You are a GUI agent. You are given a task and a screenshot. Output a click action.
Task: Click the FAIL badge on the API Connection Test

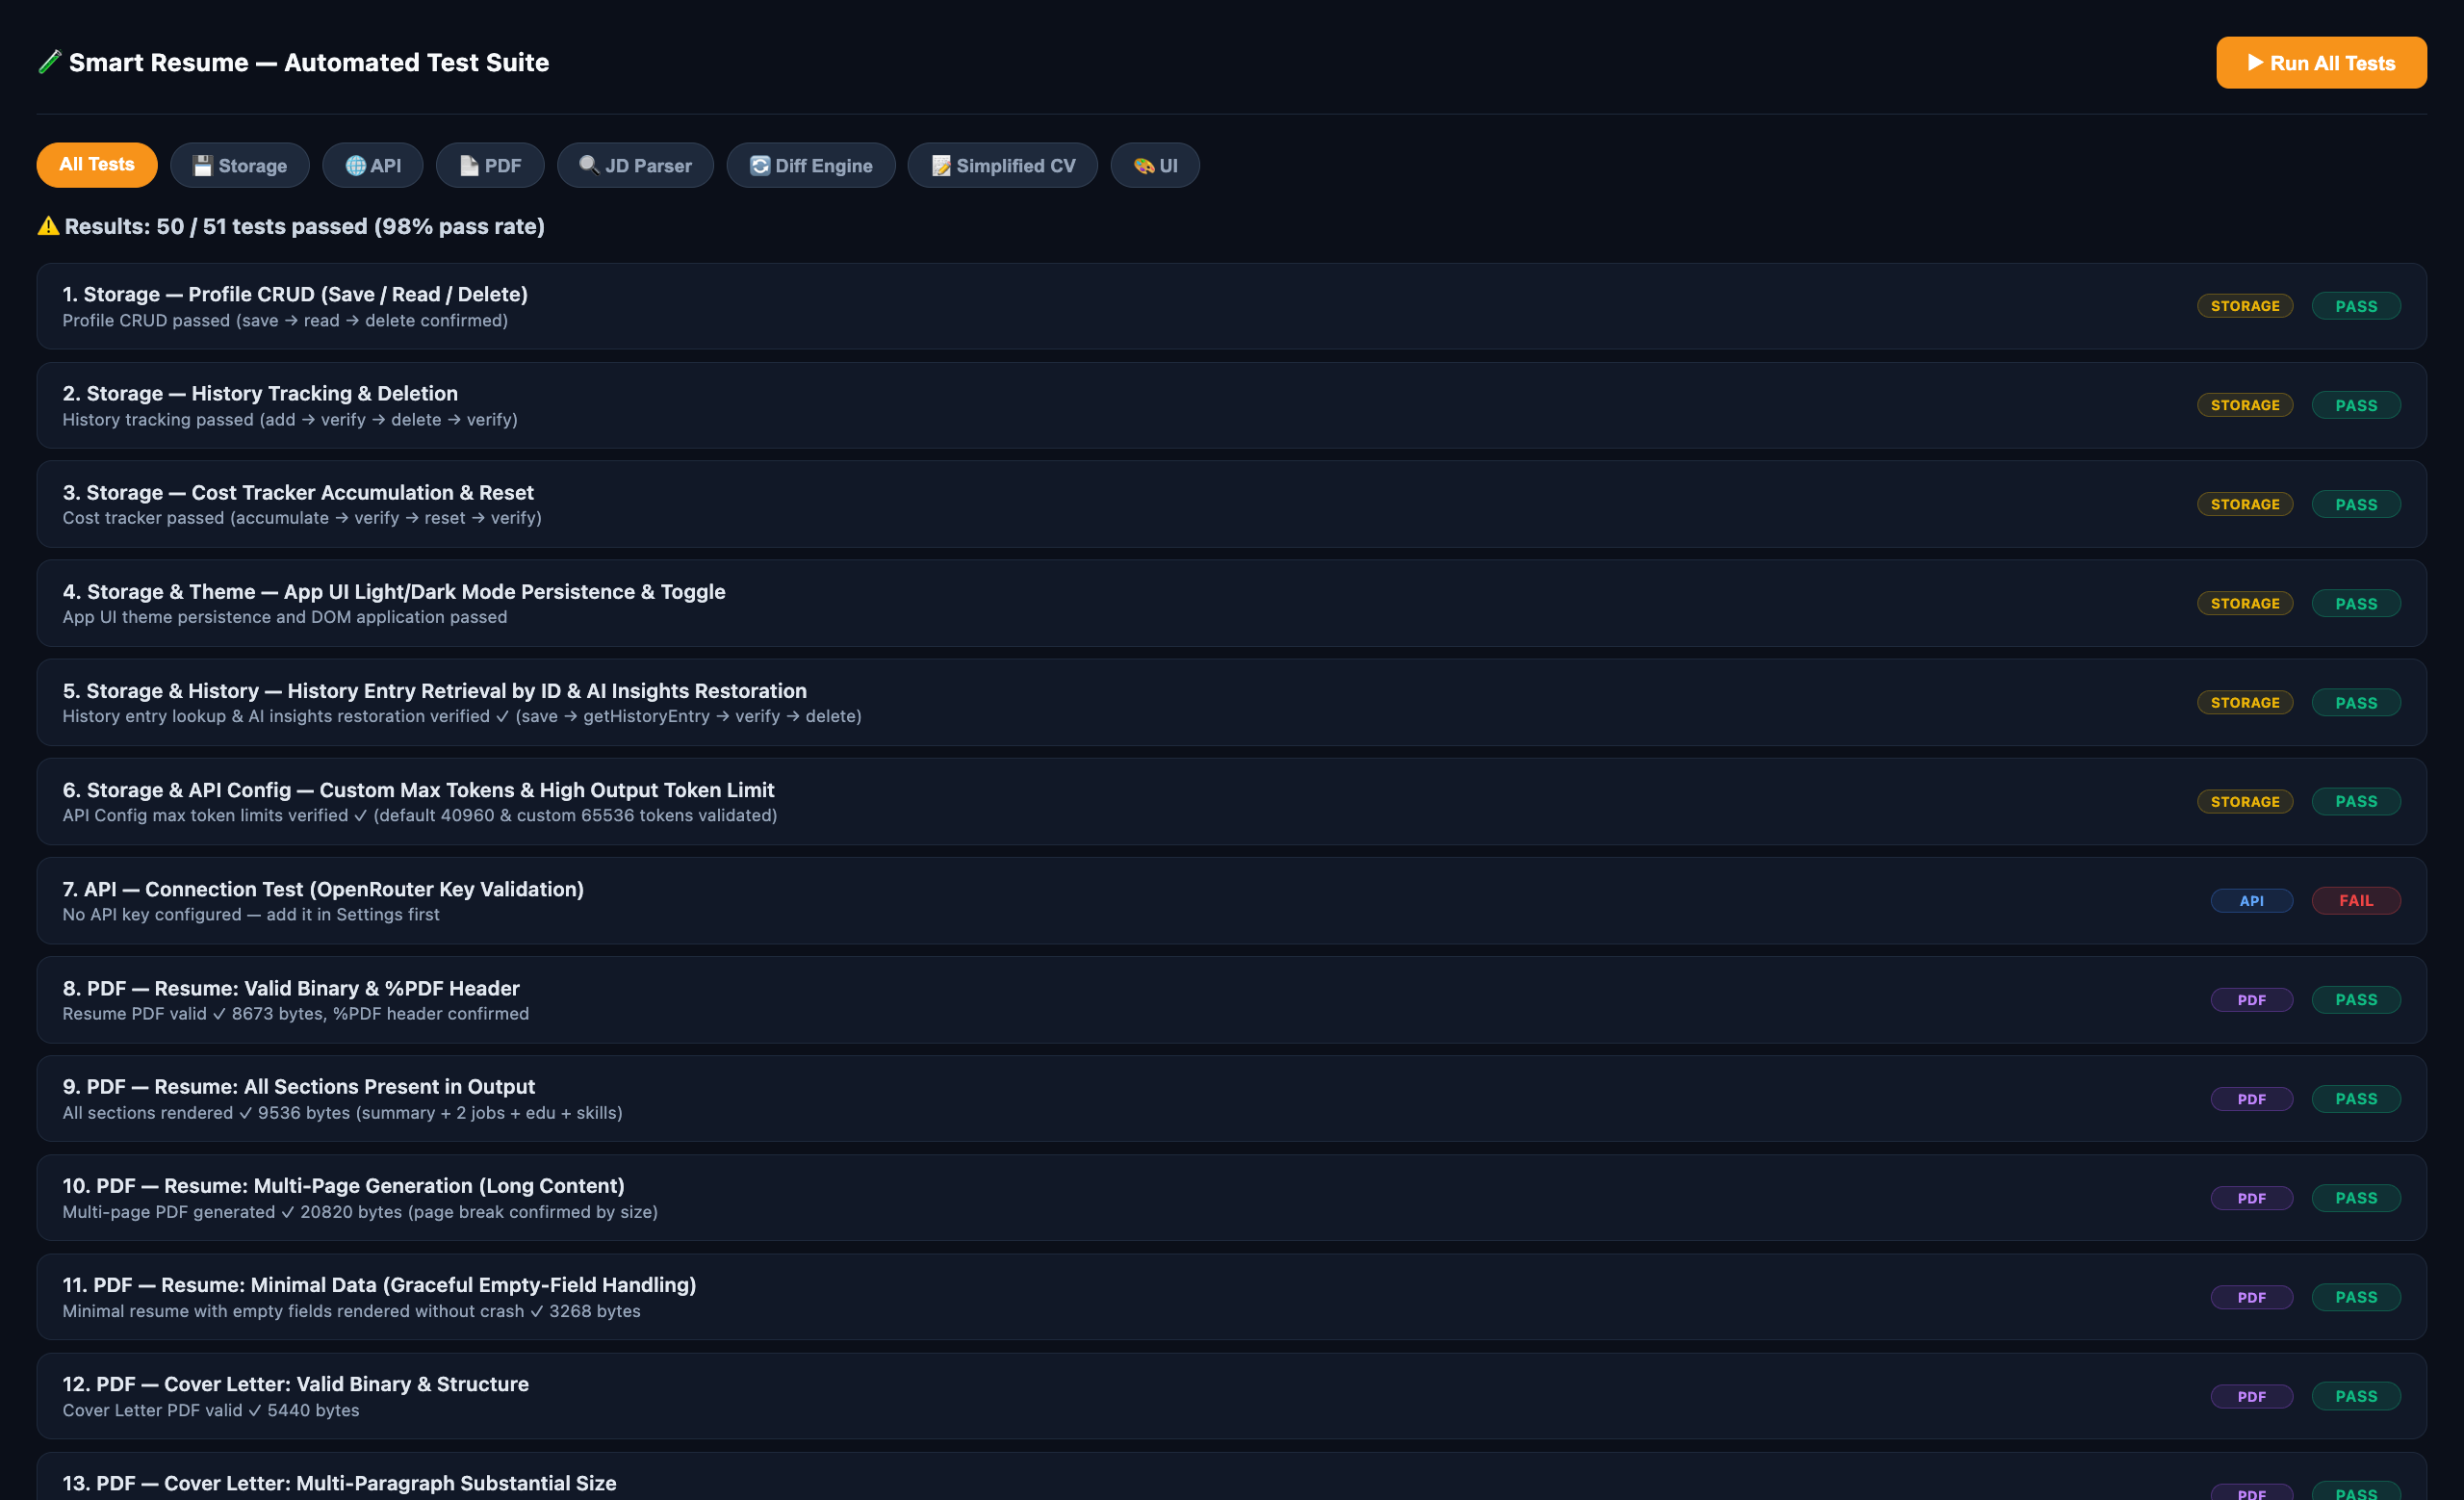[x=2356, y=900]
